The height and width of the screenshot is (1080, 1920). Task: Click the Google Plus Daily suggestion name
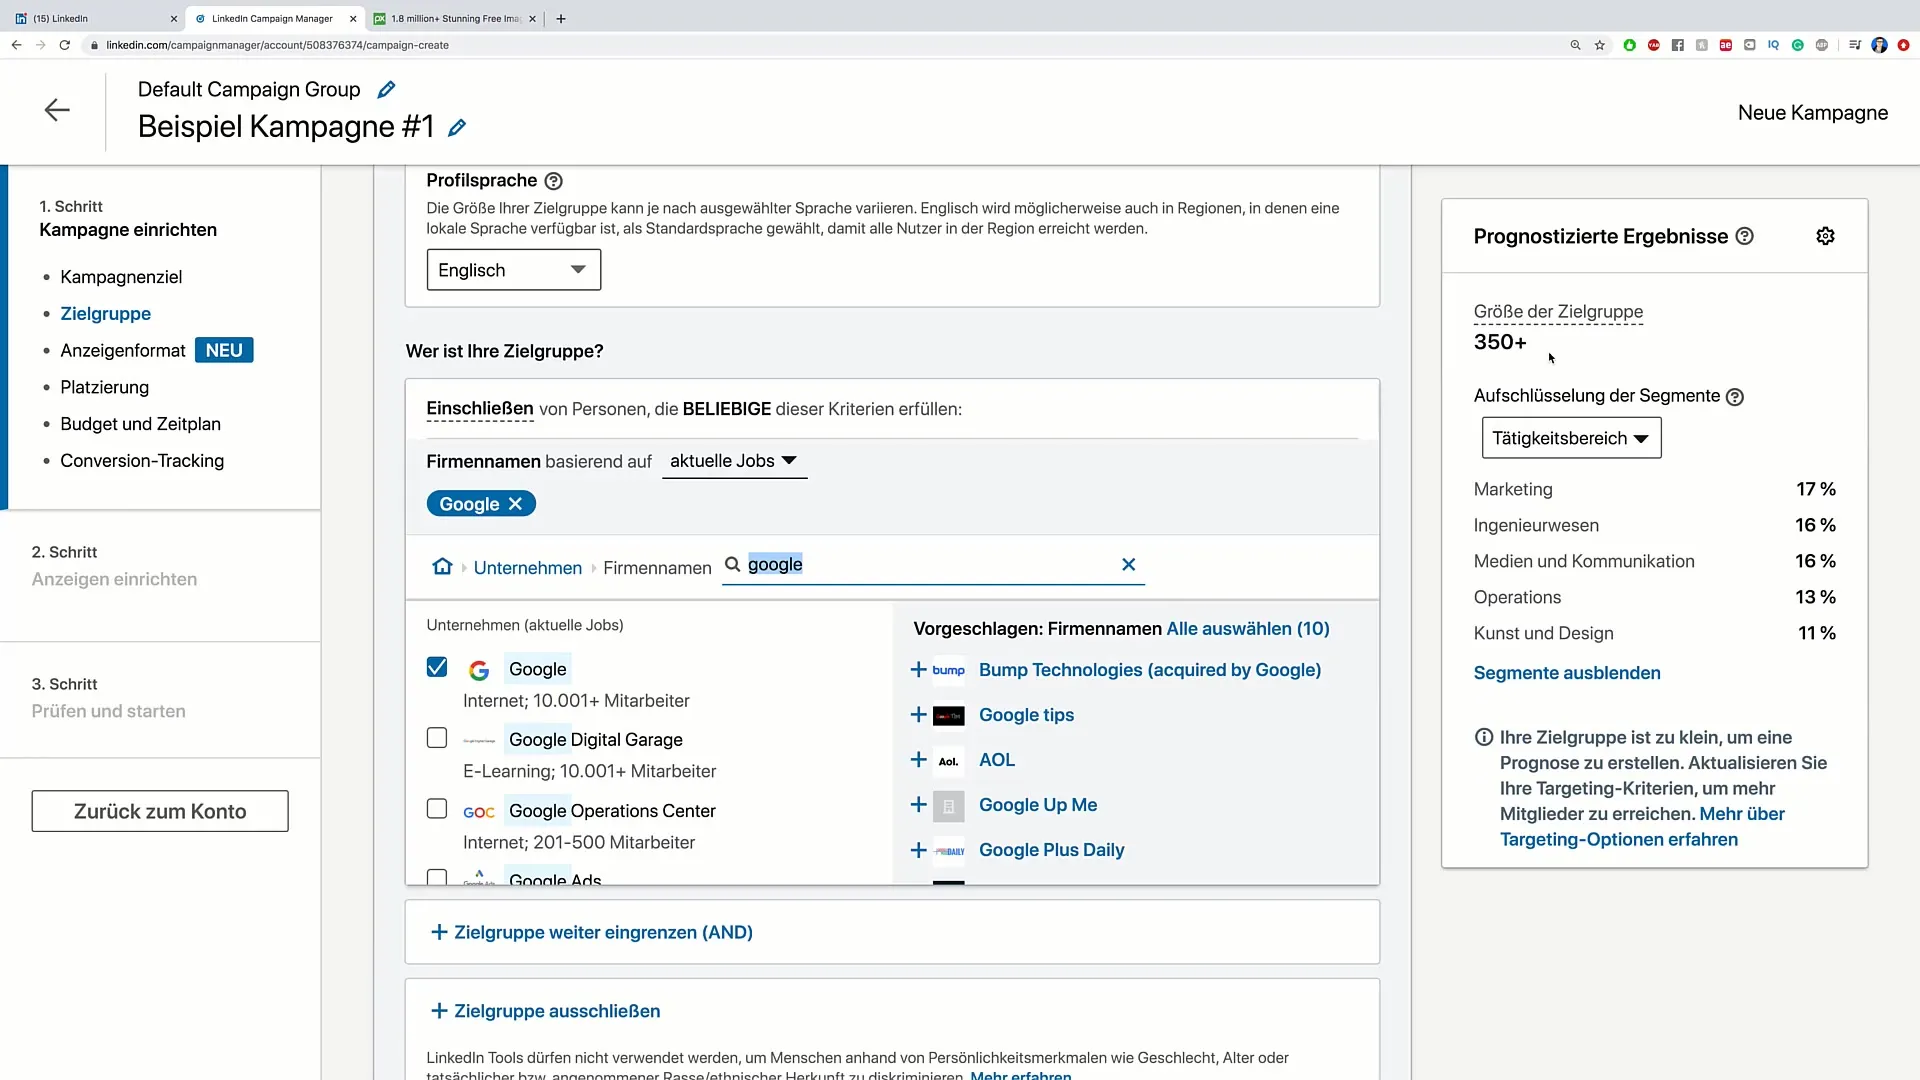[x=1051, y=850]
